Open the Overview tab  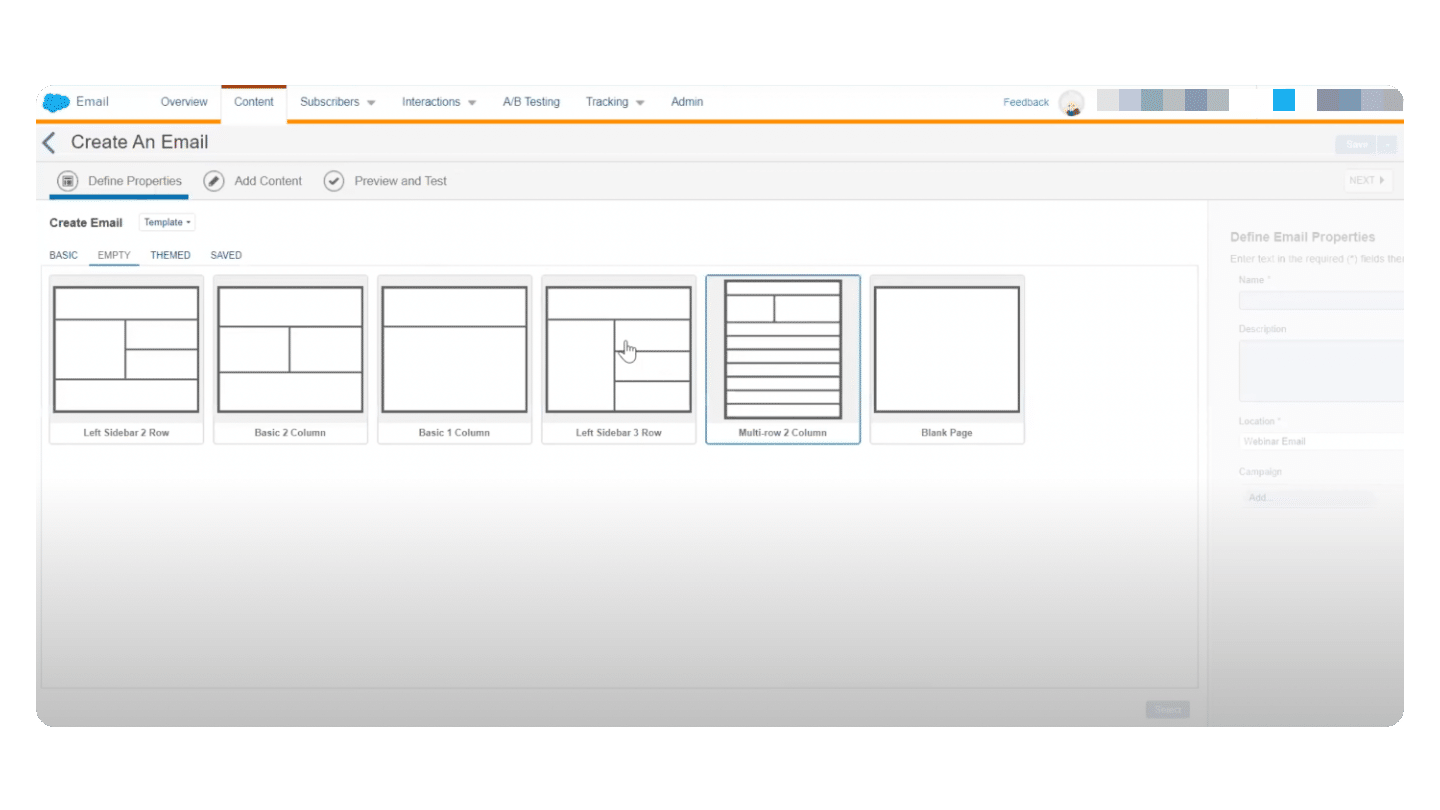[184, 102]
